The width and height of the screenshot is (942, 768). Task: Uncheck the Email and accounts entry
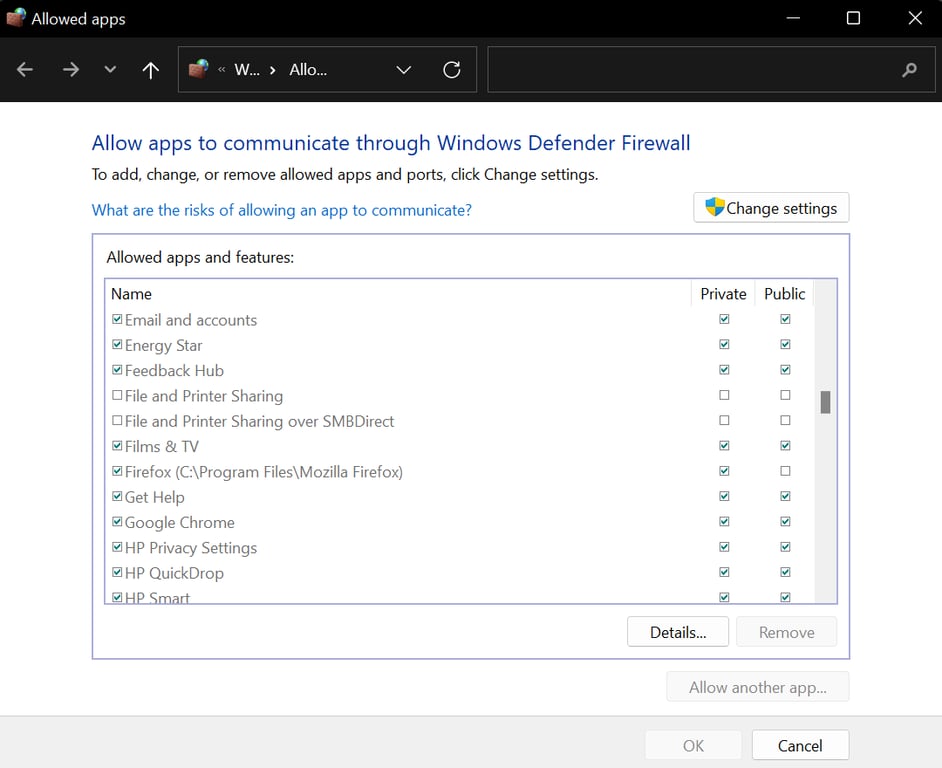[x=117, y=319]
